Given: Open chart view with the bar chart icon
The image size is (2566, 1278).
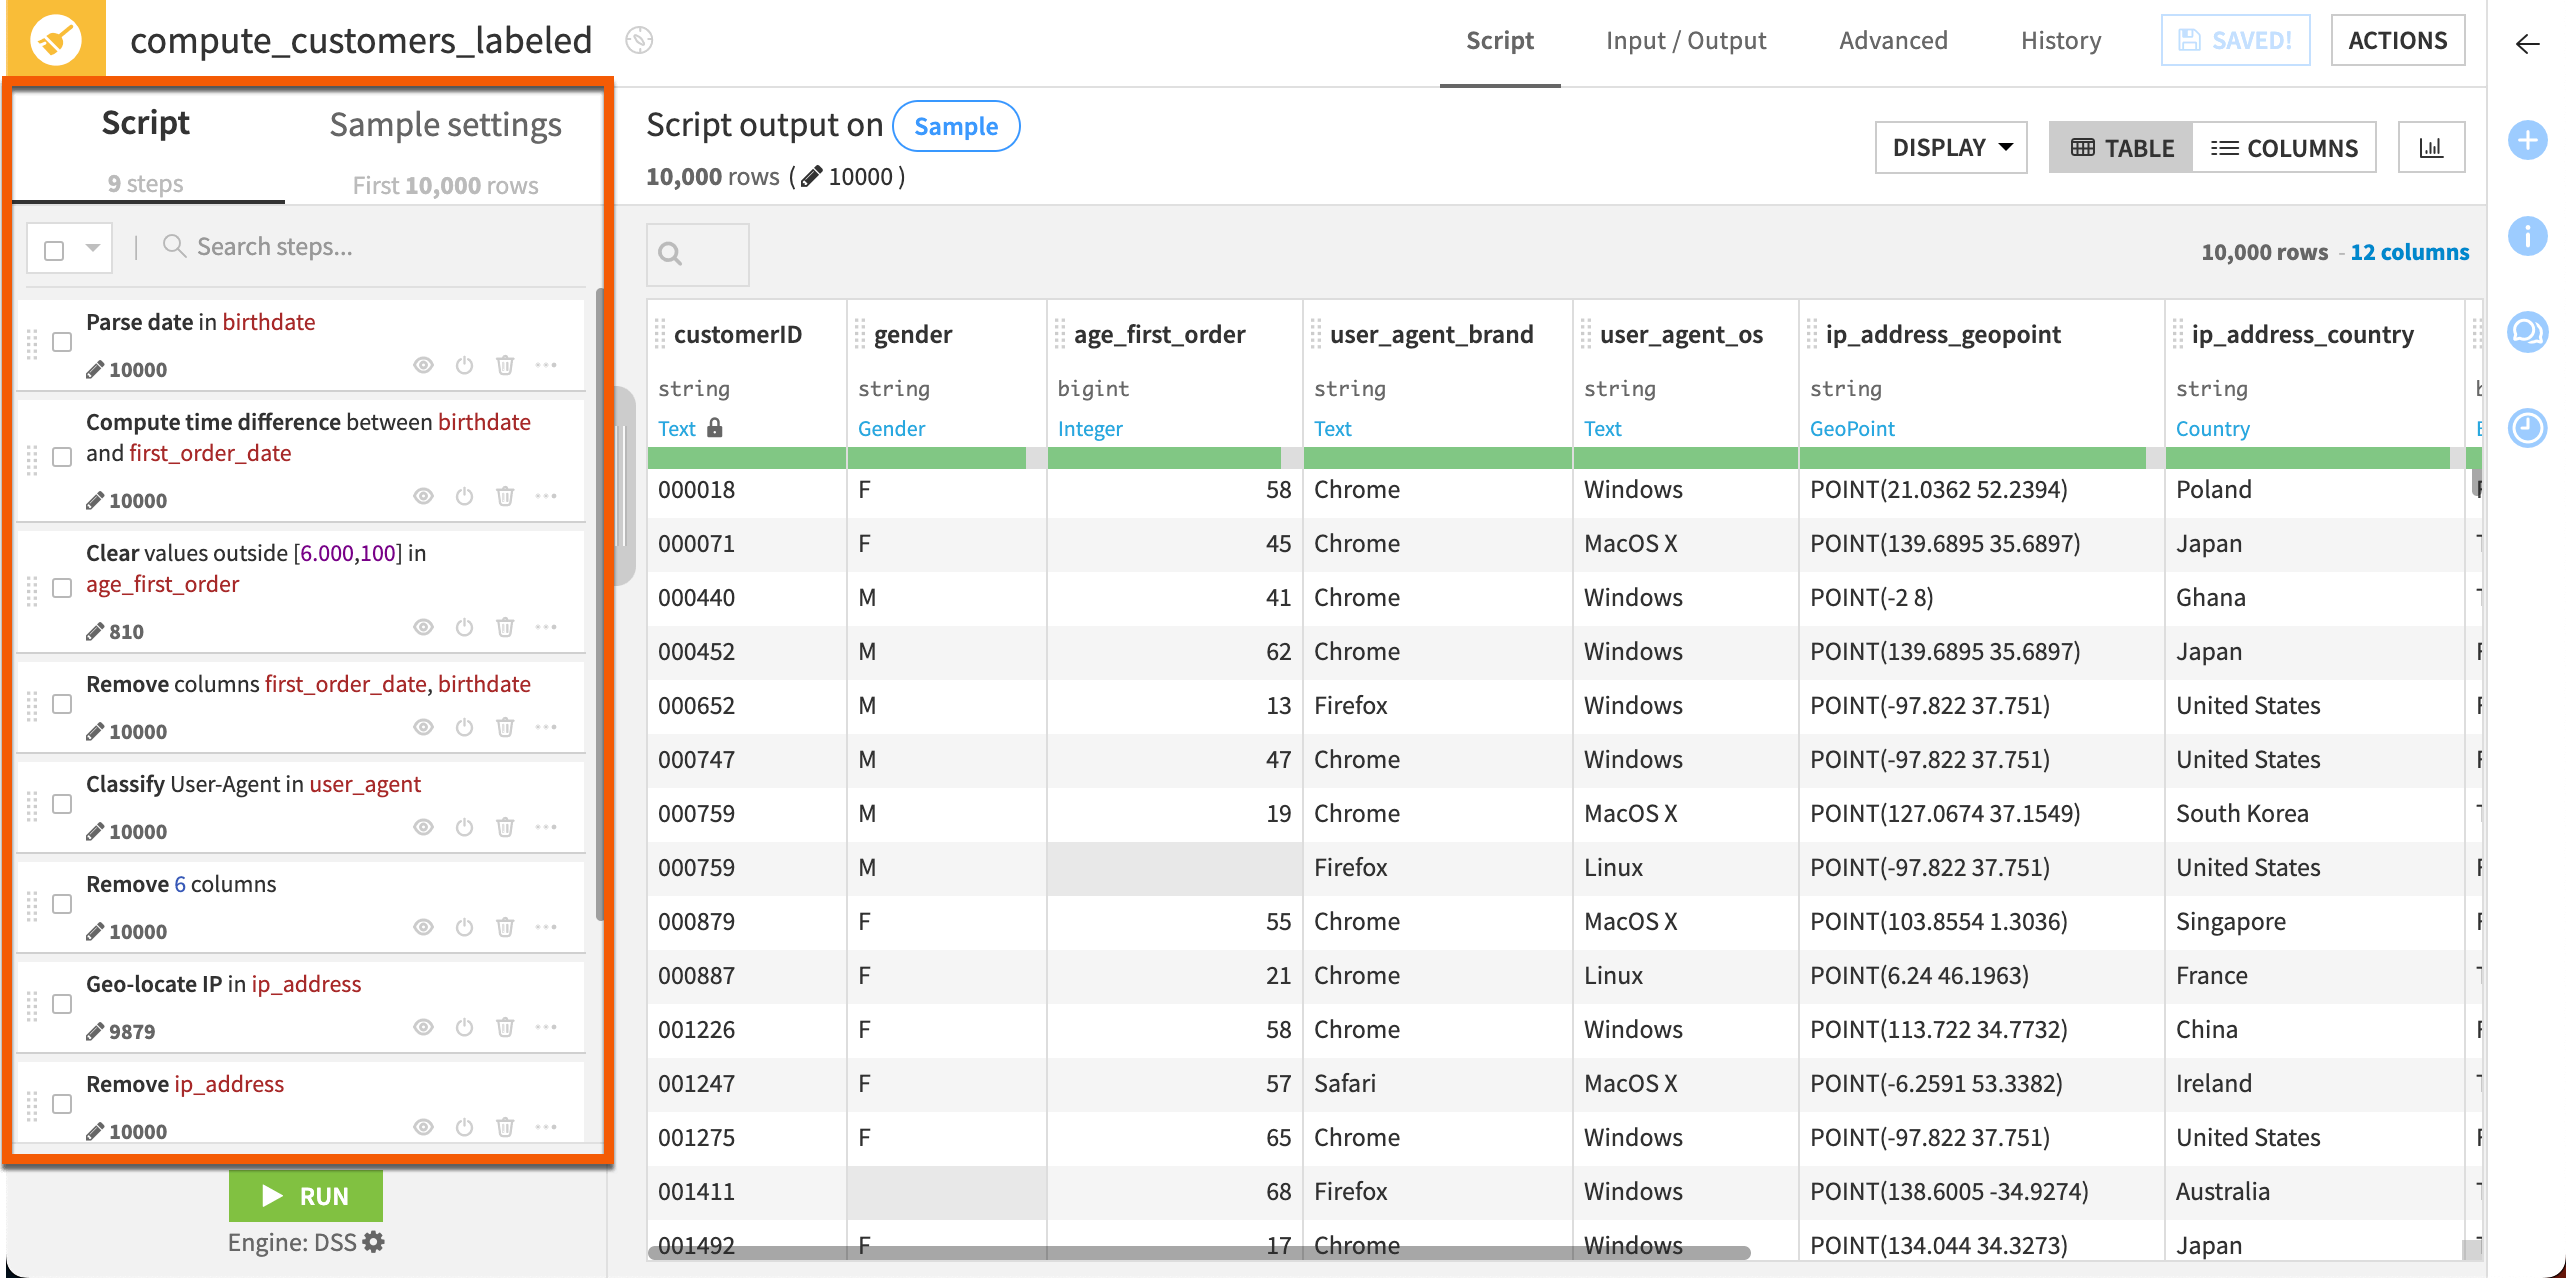Looking at the screenshot, I should pyautogui.click(x=2432, y=147).
